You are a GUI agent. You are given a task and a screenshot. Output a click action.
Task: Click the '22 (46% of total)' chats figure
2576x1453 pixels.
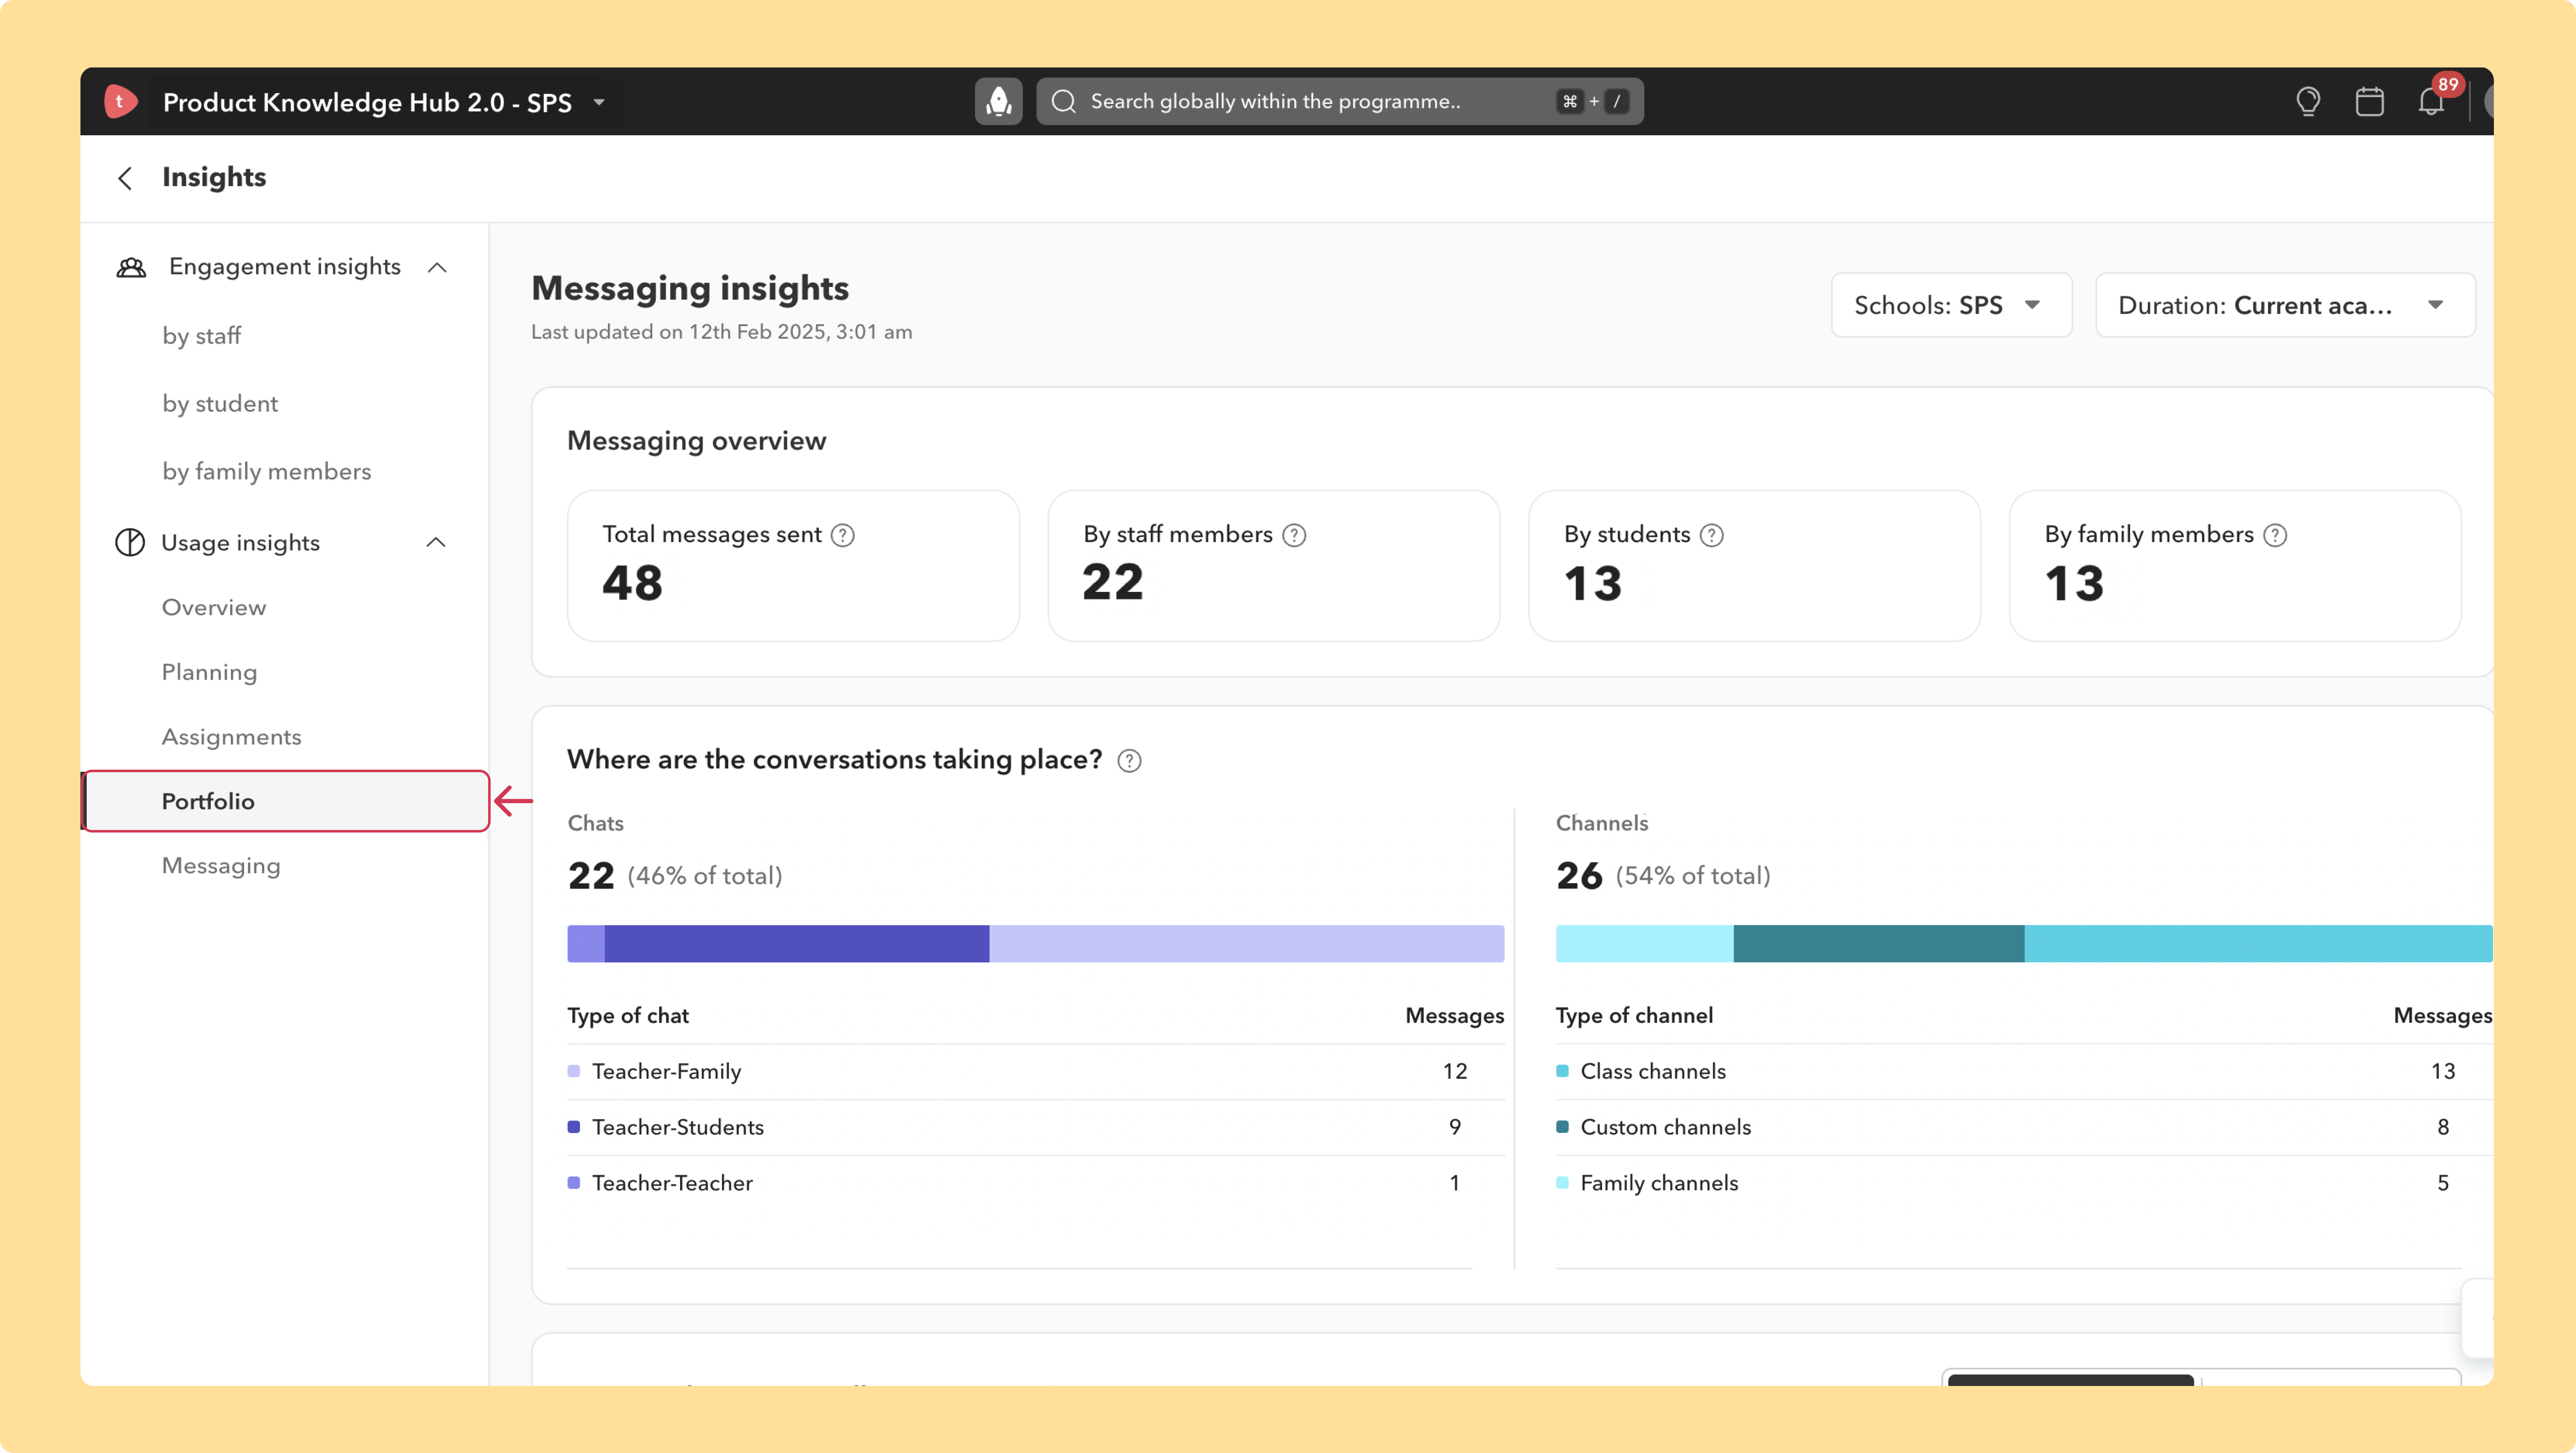point(675,876)
